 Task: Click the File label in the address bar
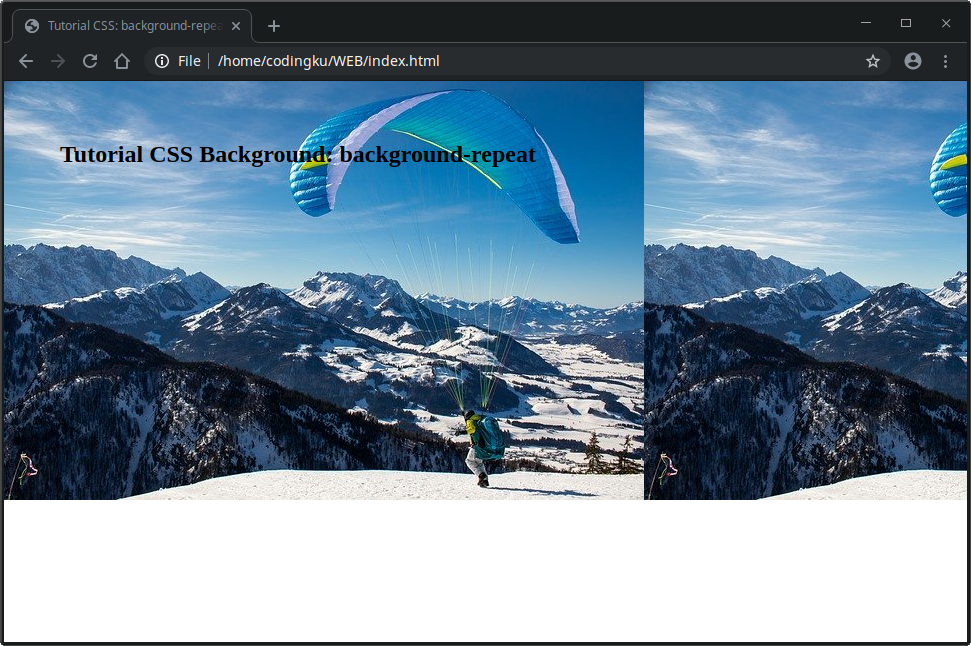click(x=189, y=61)
